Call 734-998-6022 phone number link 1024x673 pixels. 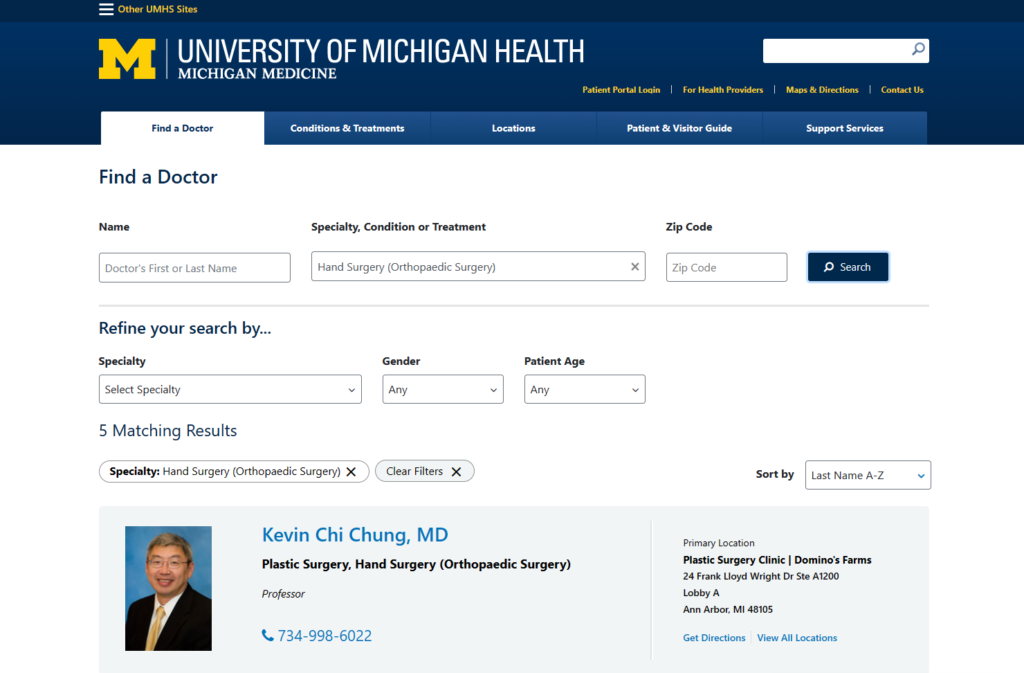coord(325,636)
